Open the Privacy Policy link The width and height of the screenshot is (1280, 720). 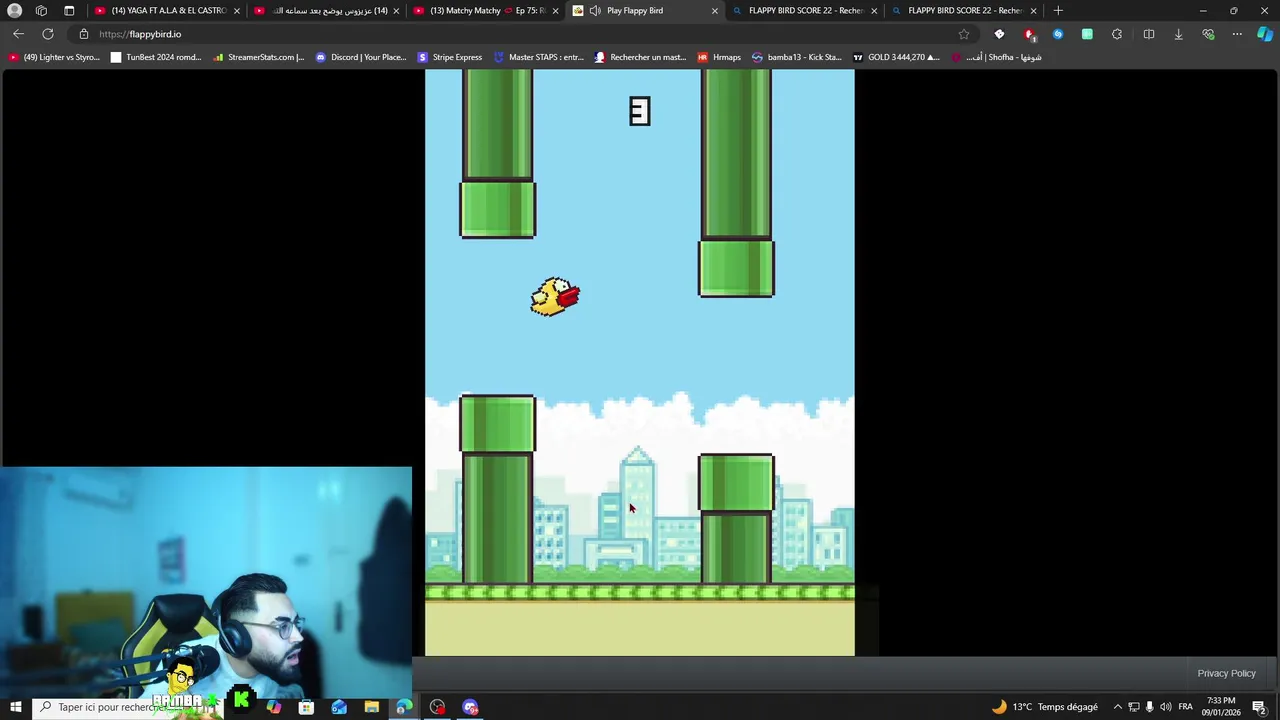click(1226, 673)
